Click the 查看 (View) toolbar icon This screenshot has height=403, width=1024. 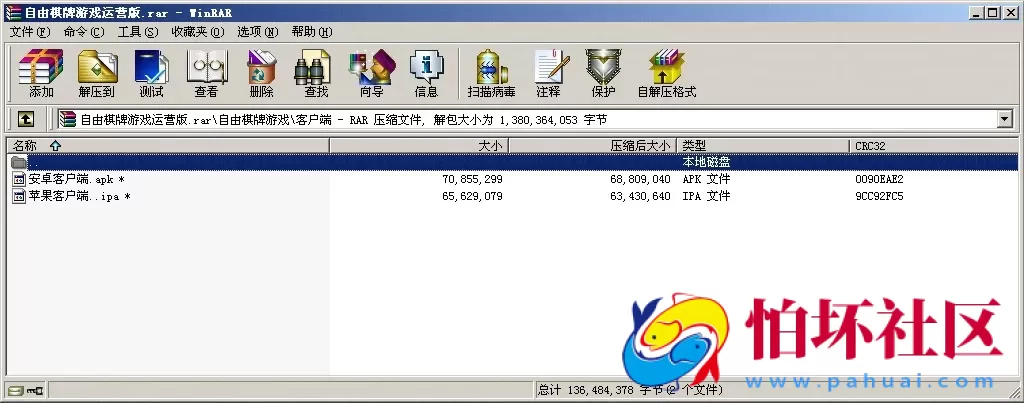click(206, 73)
